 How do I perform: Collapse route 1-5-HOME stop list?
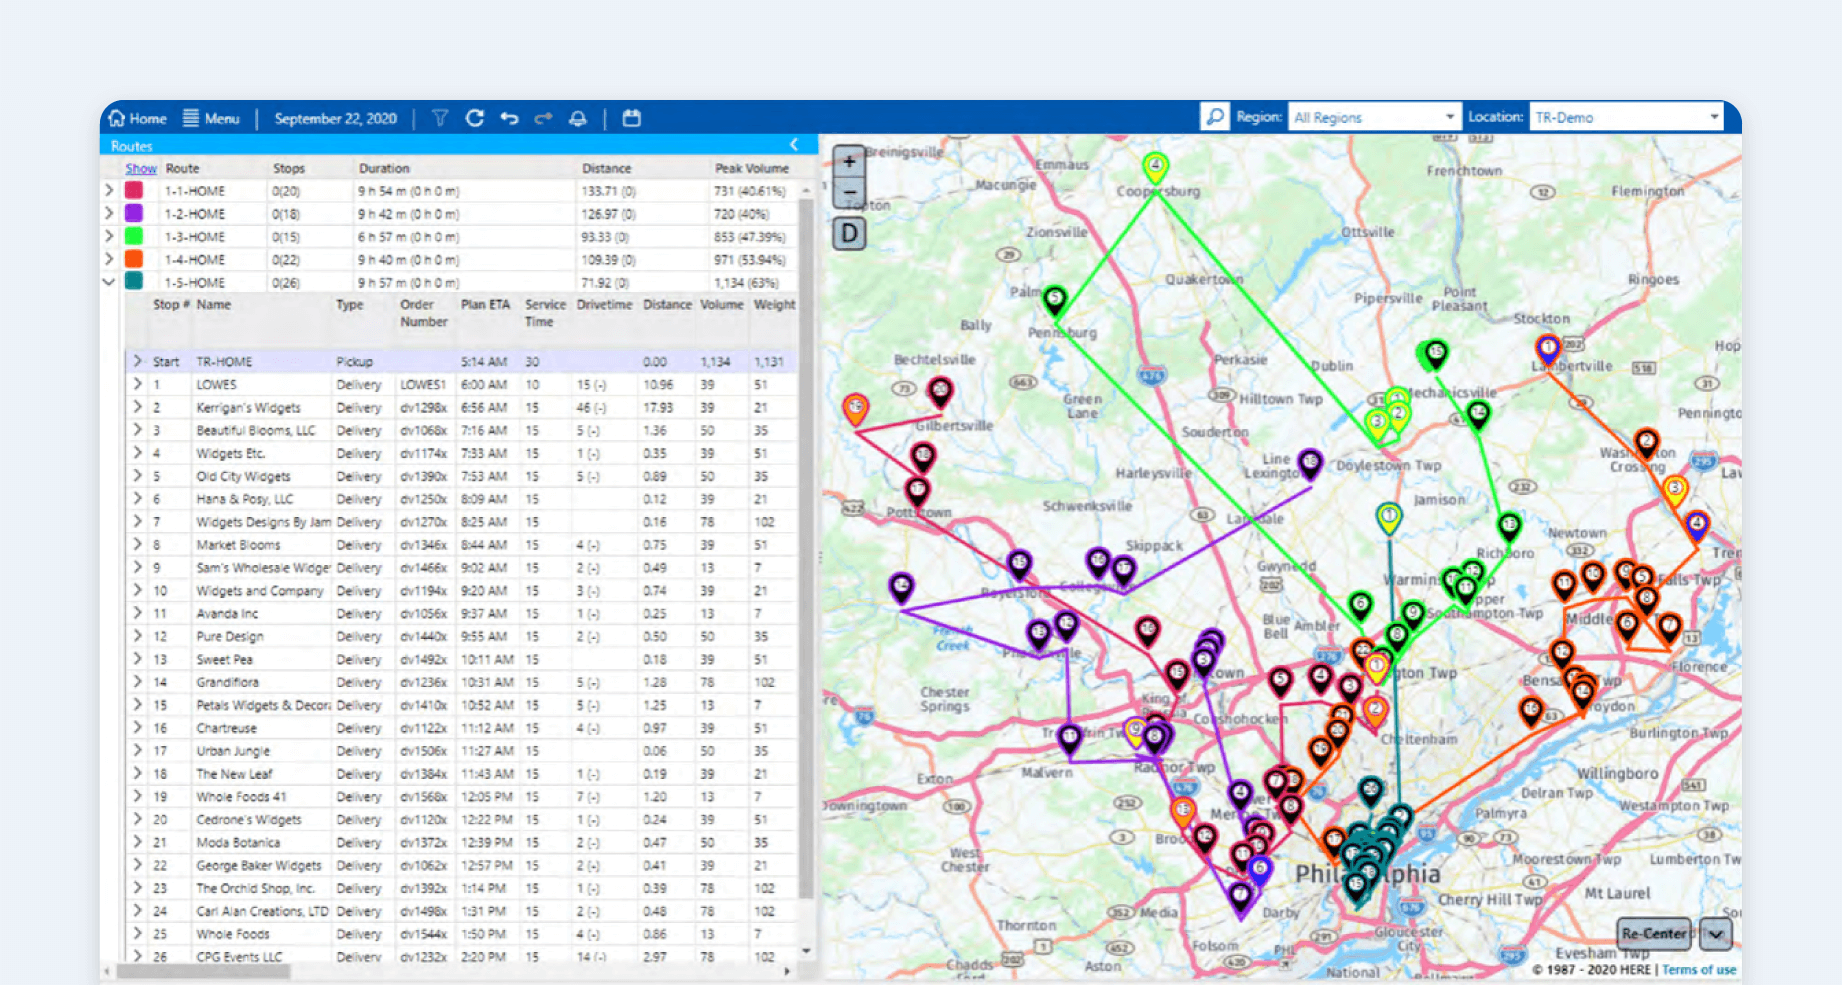(108, 282)
